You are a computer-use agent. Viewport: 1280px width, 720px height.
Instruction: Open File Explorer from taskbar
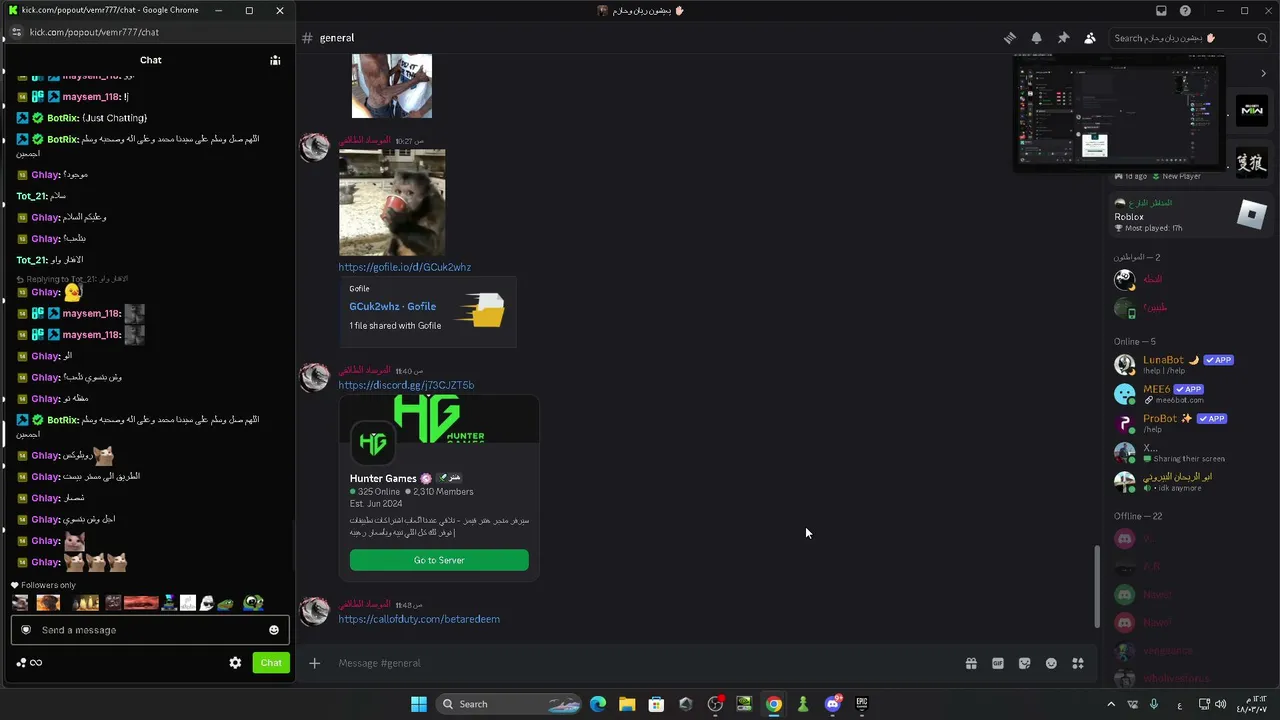[627, 704]
